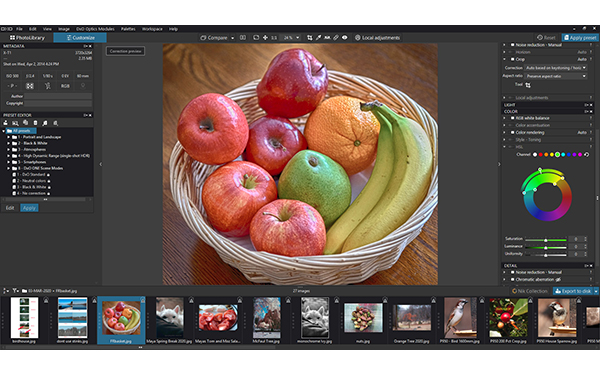Screen dimensions: 600x375
Task: Click Export to disk button
Action: [573, 291]
